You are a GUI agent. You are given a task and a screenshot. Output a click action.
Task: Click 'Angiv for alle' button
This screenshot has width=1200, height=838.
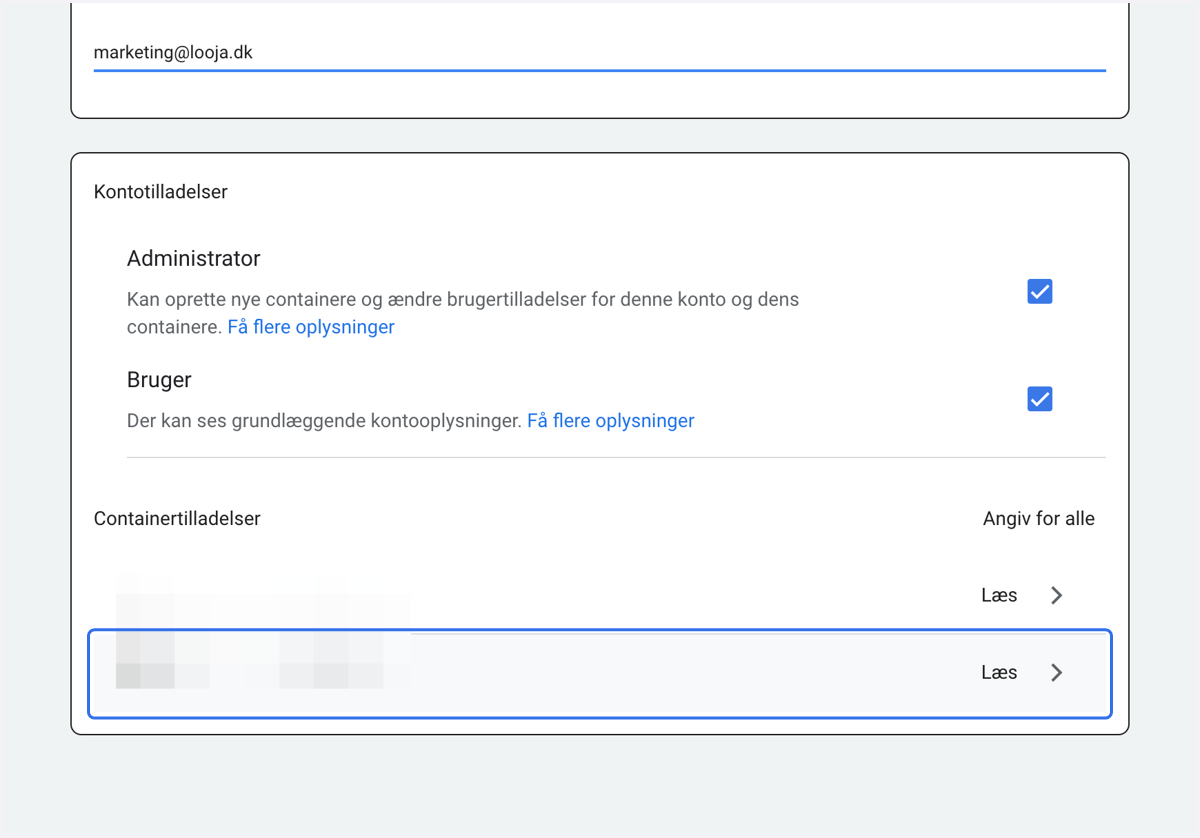tap(1039, 519)
